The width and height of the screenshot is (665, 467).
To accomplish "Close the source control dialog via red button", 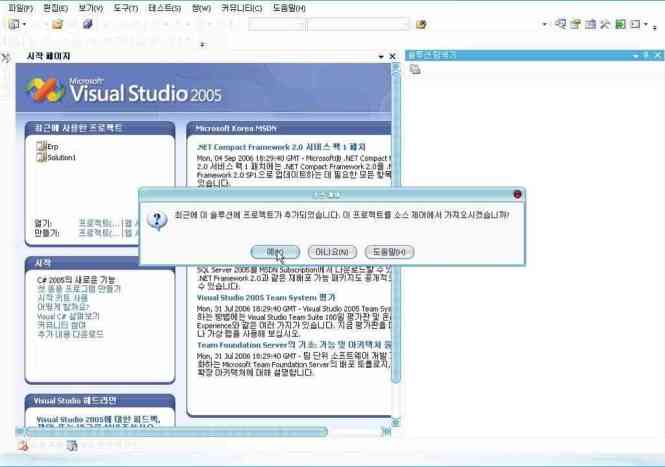I will 517,194.
